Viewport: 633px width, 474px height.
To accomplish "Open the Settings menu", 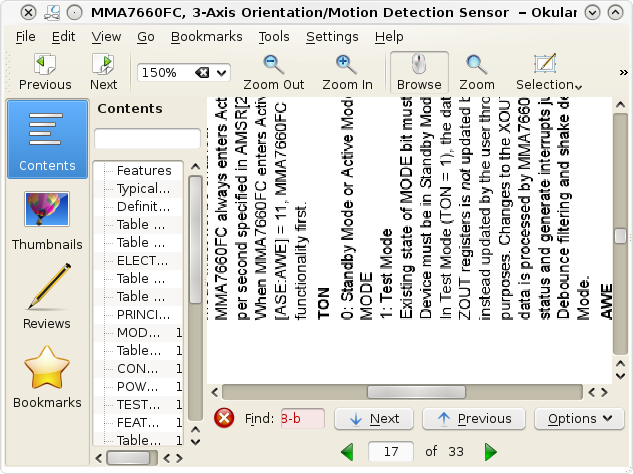I will (x=332, y=37).
